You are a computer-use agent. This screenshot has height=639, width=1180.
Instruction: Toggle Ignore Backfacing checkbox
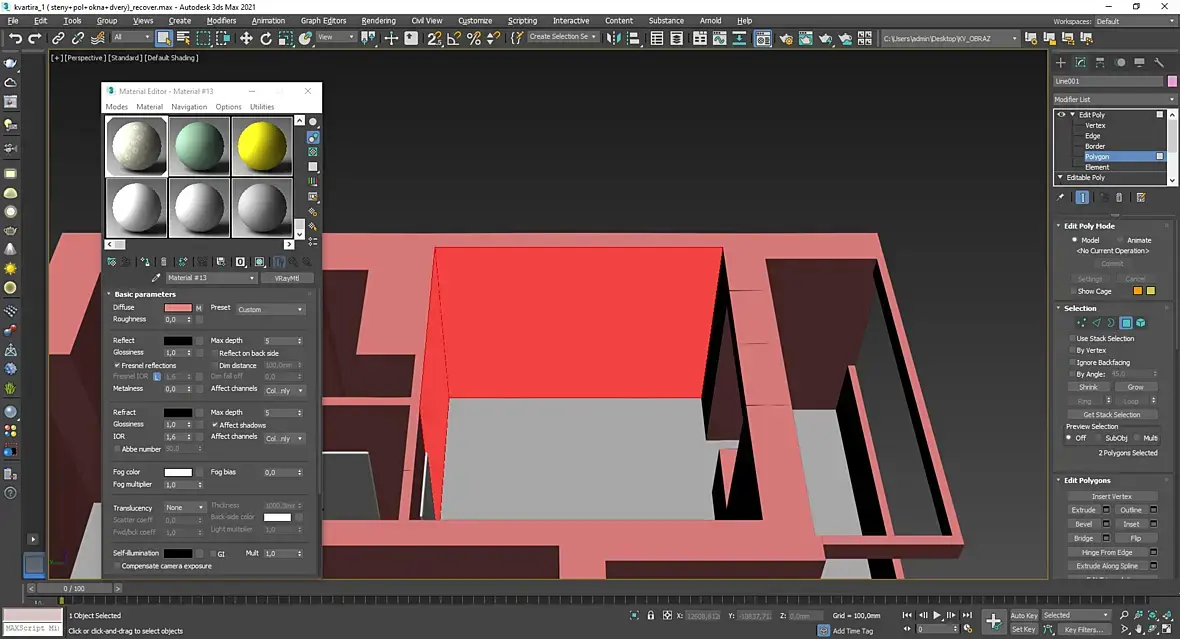pos(1071,362)
